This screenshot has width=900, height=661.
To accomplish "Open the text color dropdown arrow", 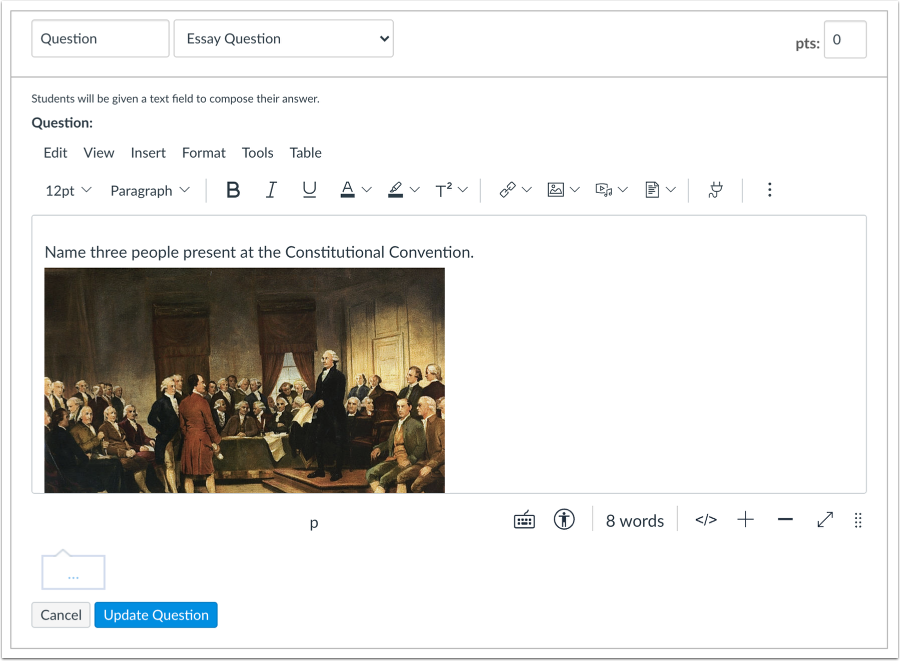I will click(366, 190).
